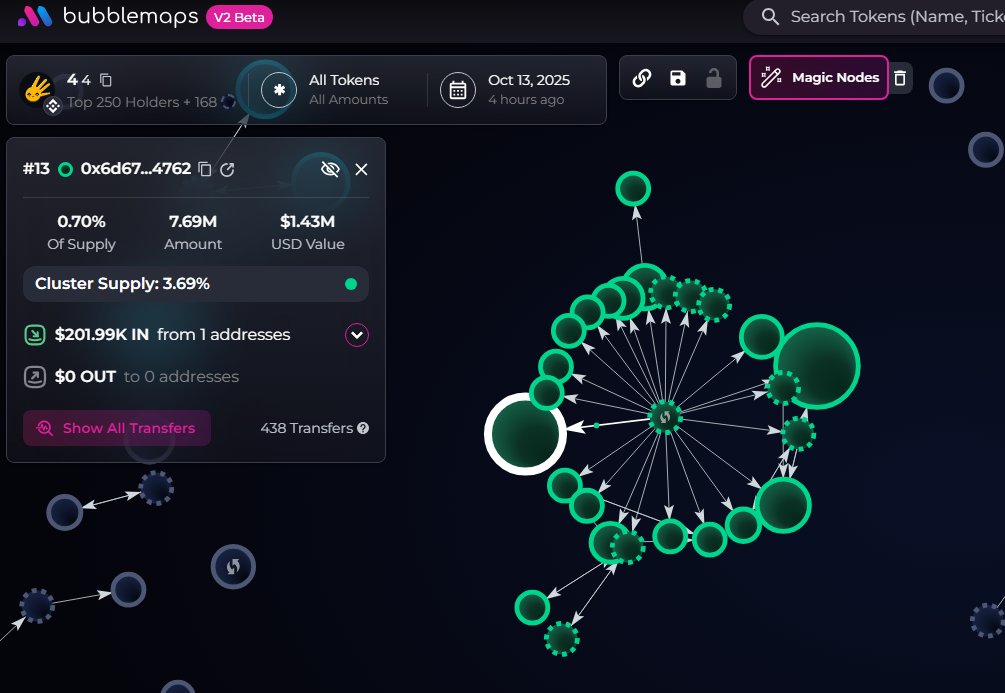Viewport: 1005px width, 693px height.
Task: Expand the $201.99K IN addresses chevron
Action: pyautogui.click(x=357, y=335)
